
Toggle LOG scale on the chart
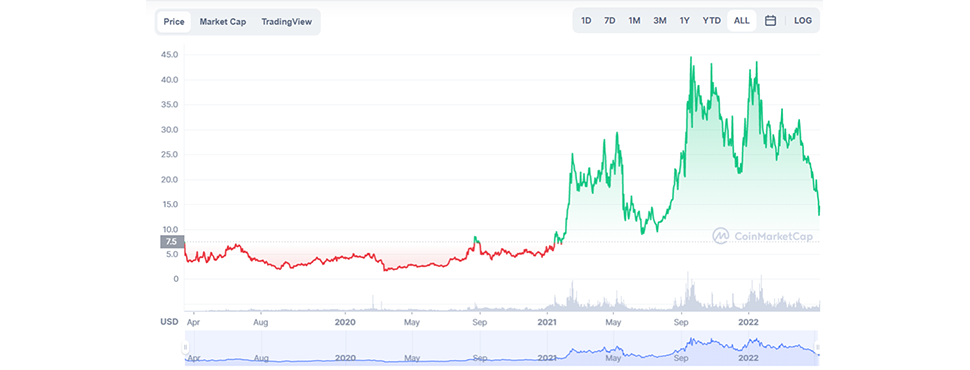tap(802, 20)
